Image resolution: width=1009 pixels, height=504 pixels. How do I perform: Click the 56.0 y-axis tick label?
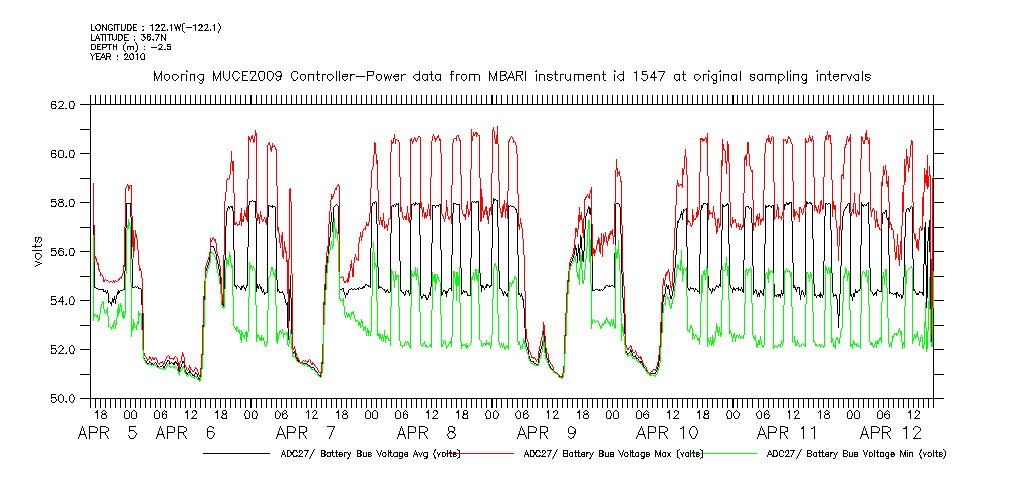click(x=64, y=252)
